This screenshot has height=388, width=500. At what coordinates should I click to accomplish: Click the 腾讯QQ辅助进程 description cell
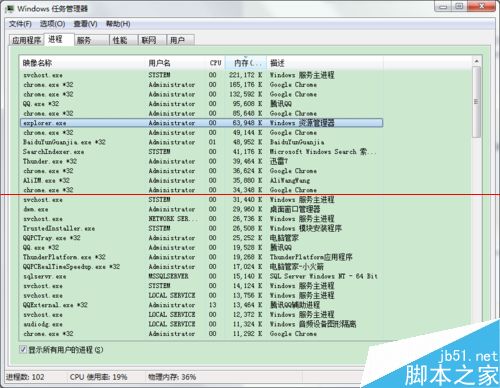pos(294,305)
